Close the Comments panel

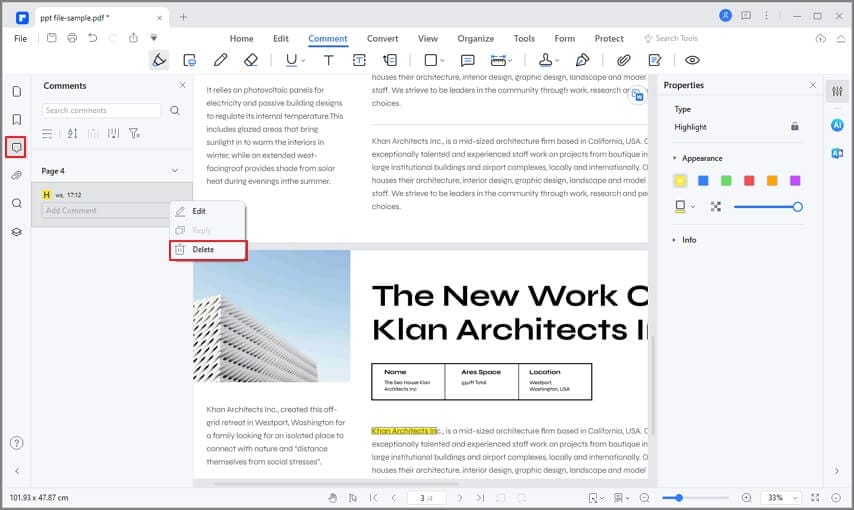[182, 85]
